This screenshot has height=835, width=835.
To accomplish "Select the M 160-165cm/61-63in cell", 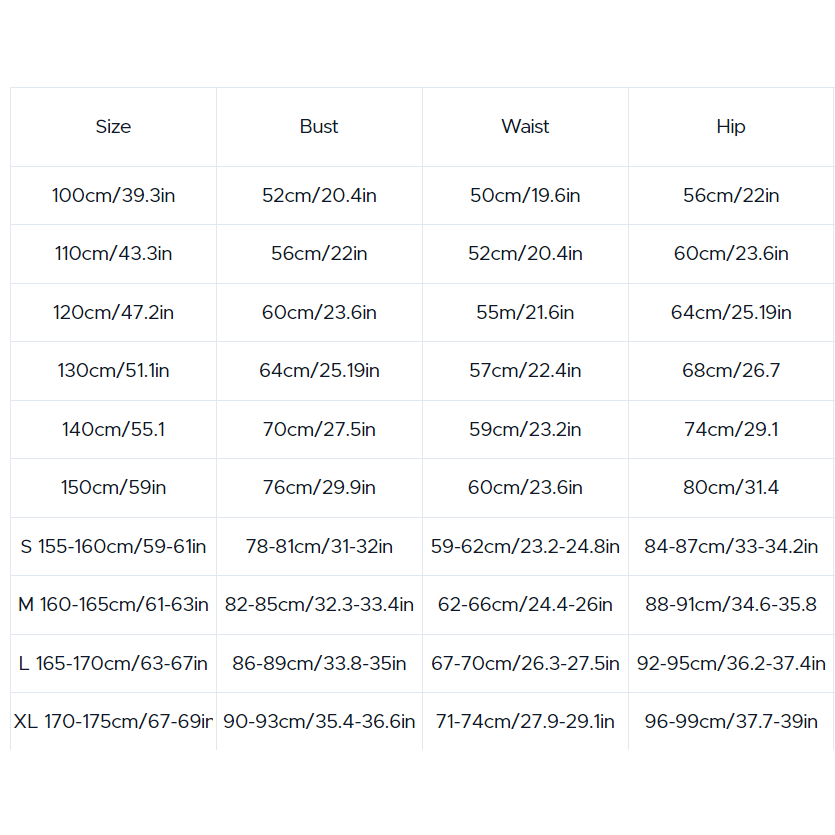I will [113, 604].
